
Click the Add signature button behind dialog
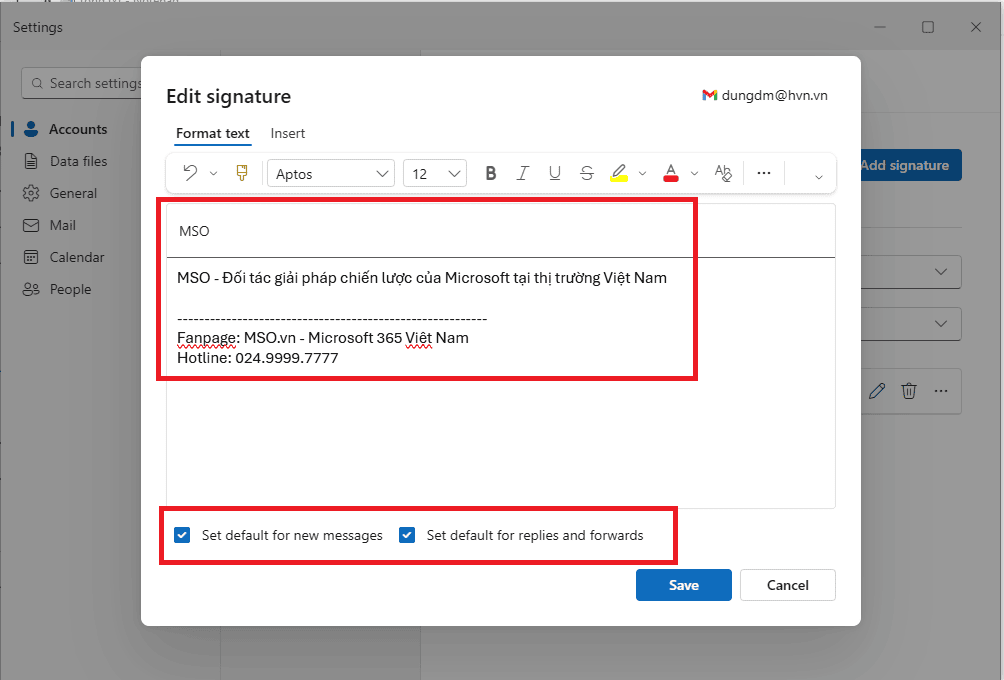tap(911, 165)
